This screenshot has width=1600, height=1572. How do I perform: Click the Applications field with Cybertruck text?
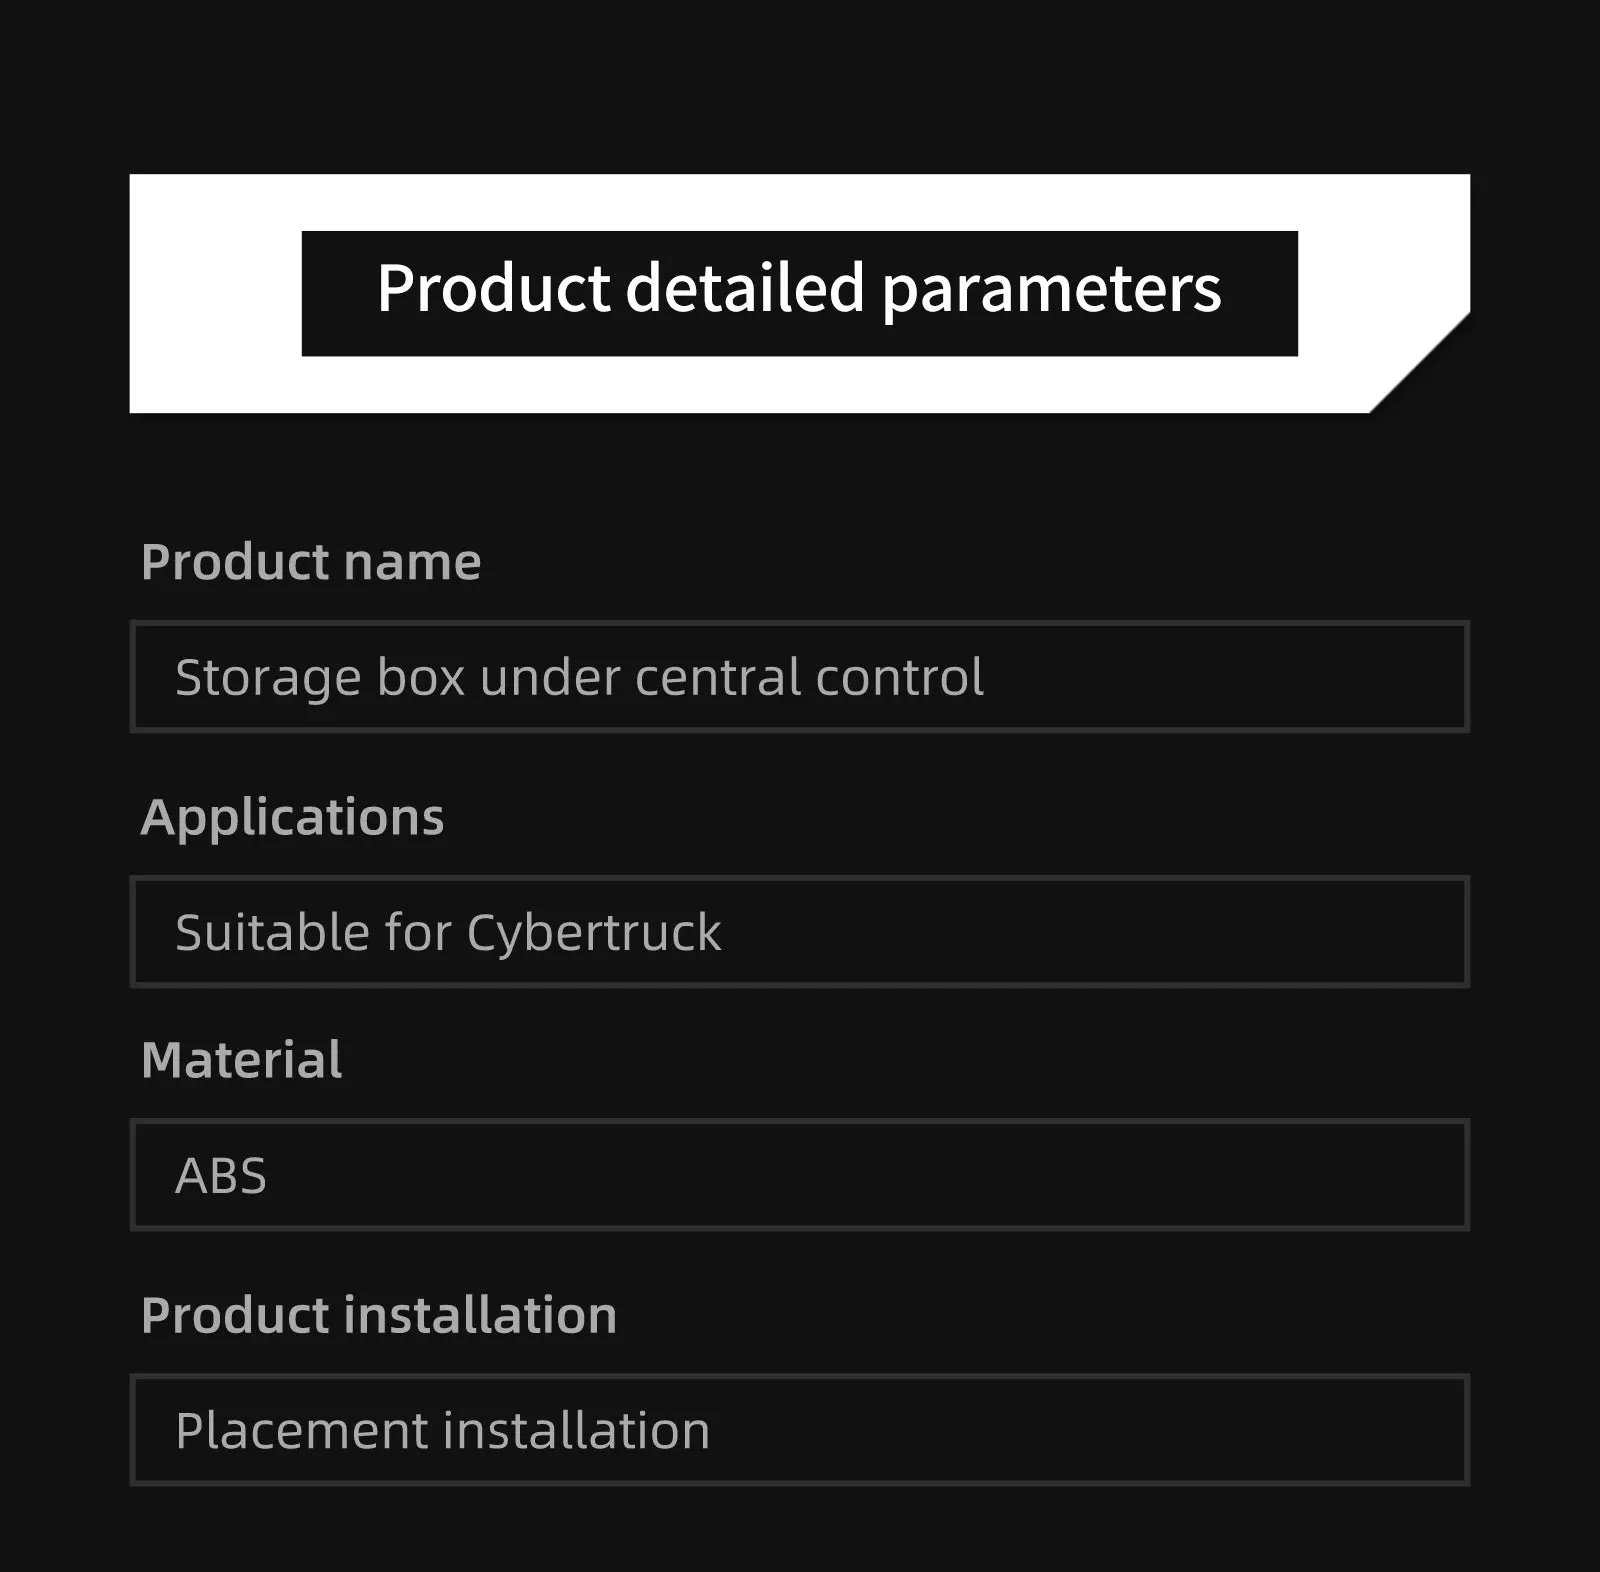[x=799, y=932]
